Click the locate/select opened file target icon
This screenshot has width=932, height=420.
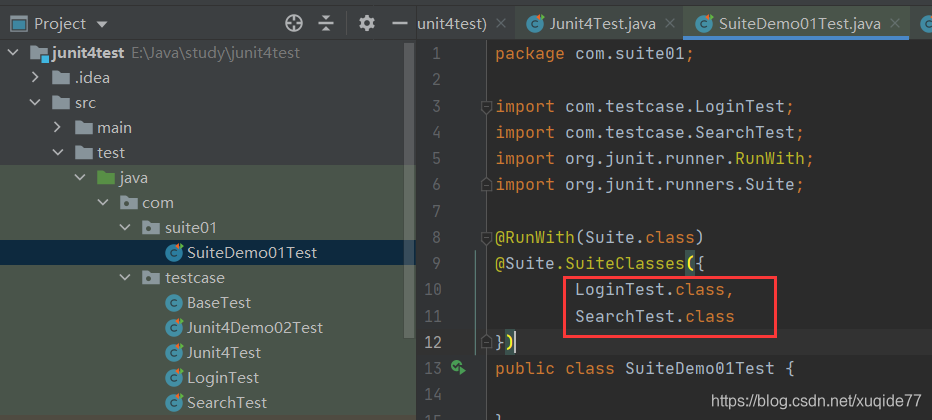point(294,24)
